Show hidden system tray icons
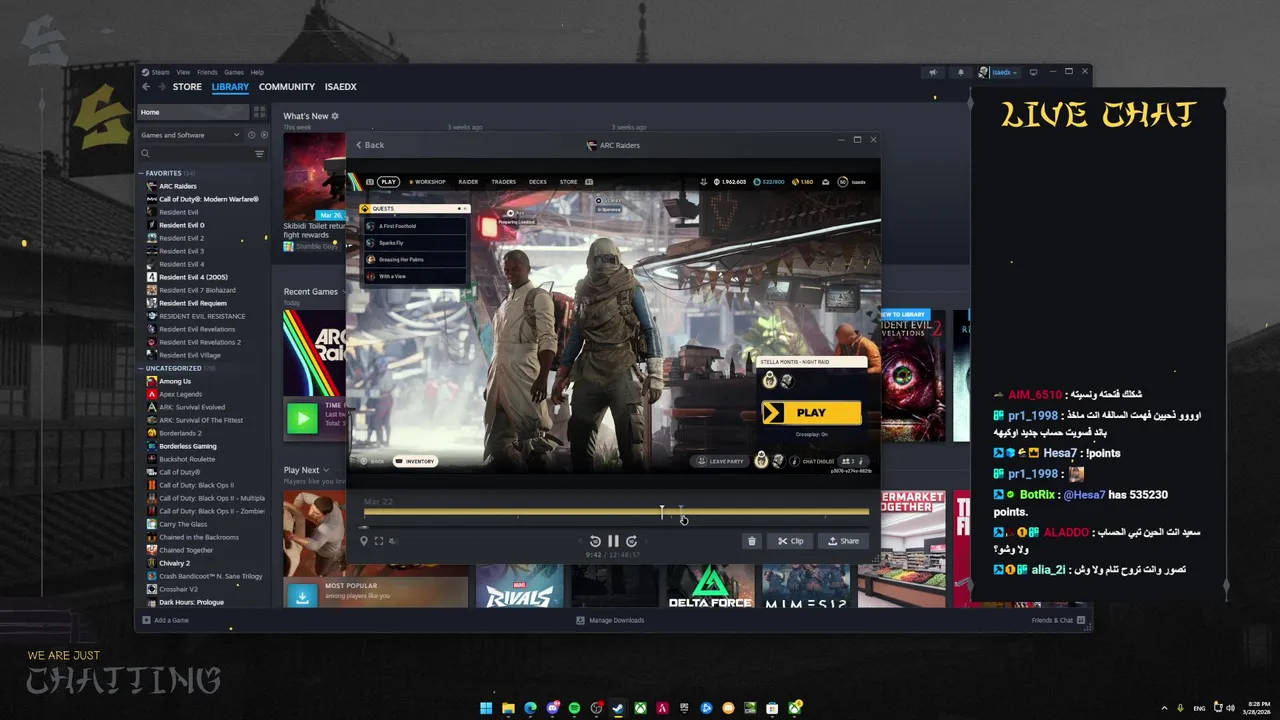This screenshot has height=720, width=1280. [1164, 708]
